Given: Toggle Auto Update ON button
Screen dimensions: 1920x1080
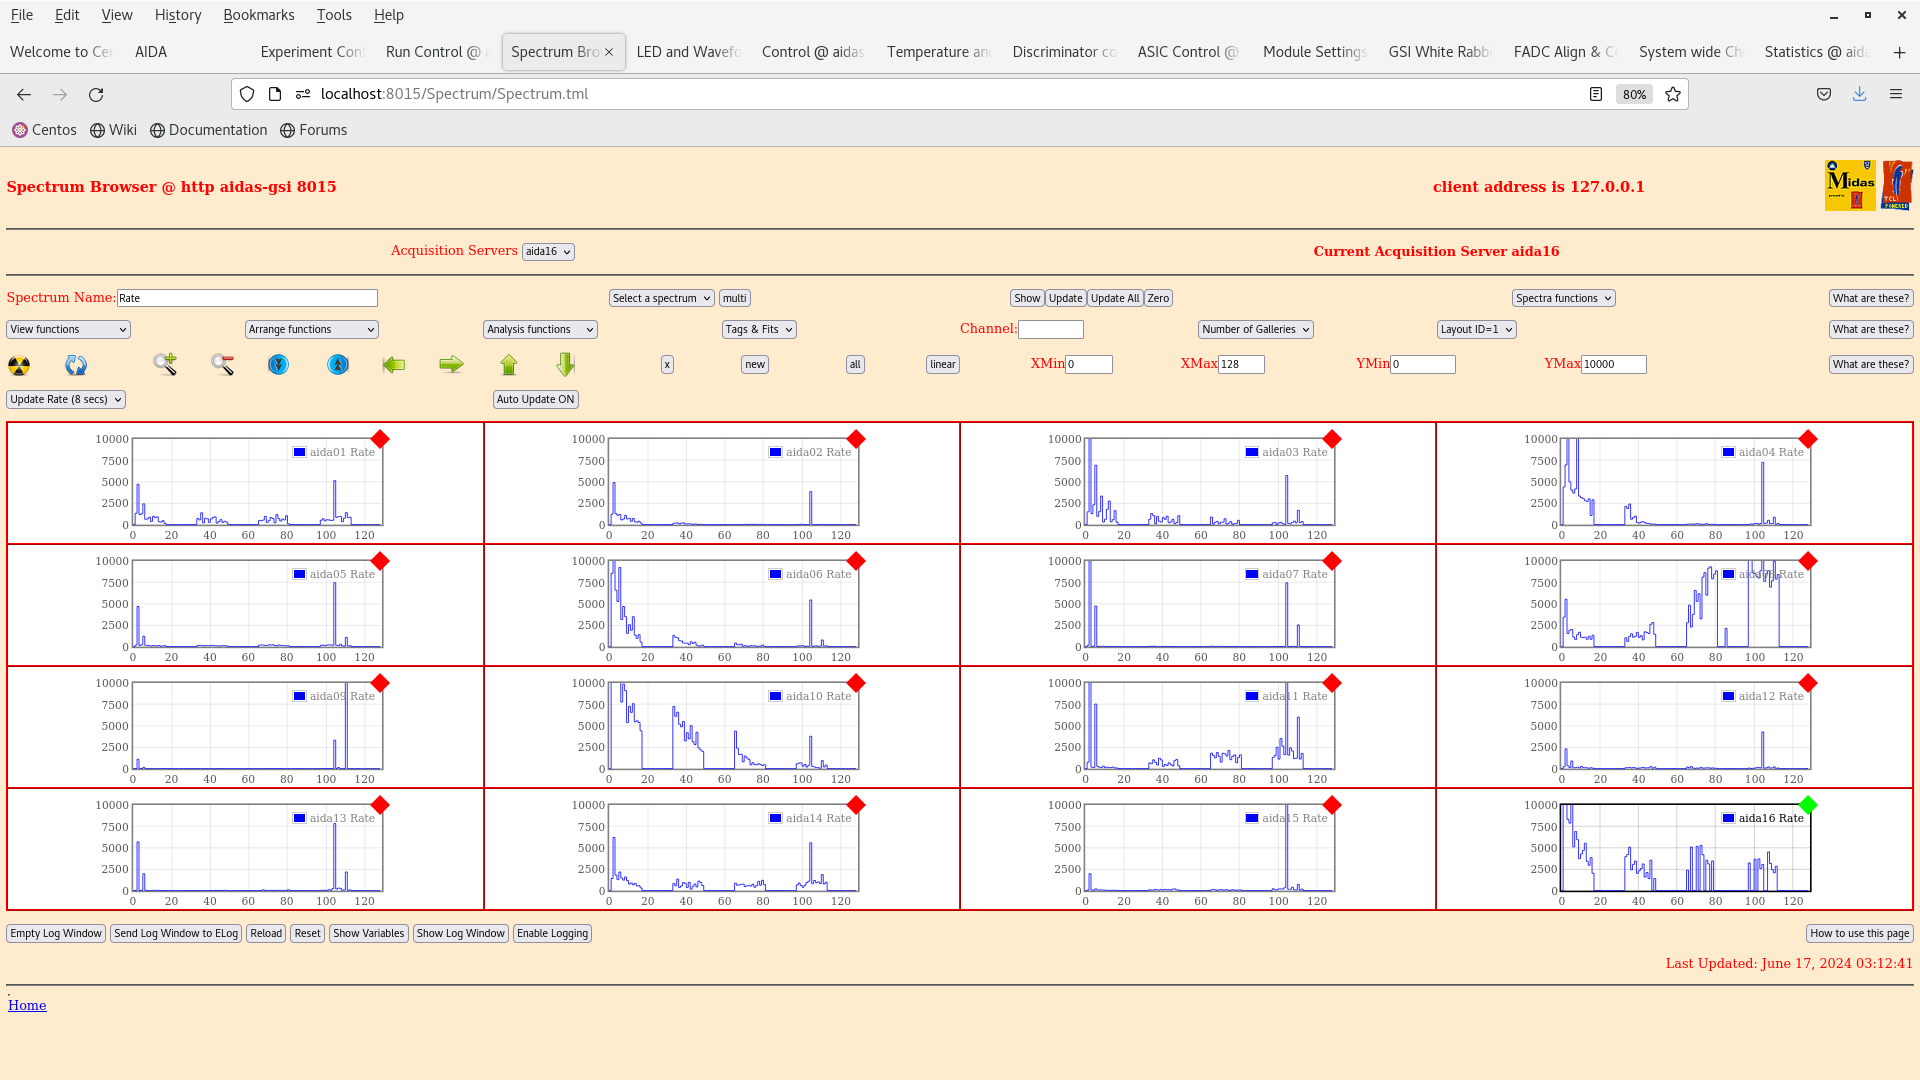Looking at the screenshot, I should click(x=535, y=398).
